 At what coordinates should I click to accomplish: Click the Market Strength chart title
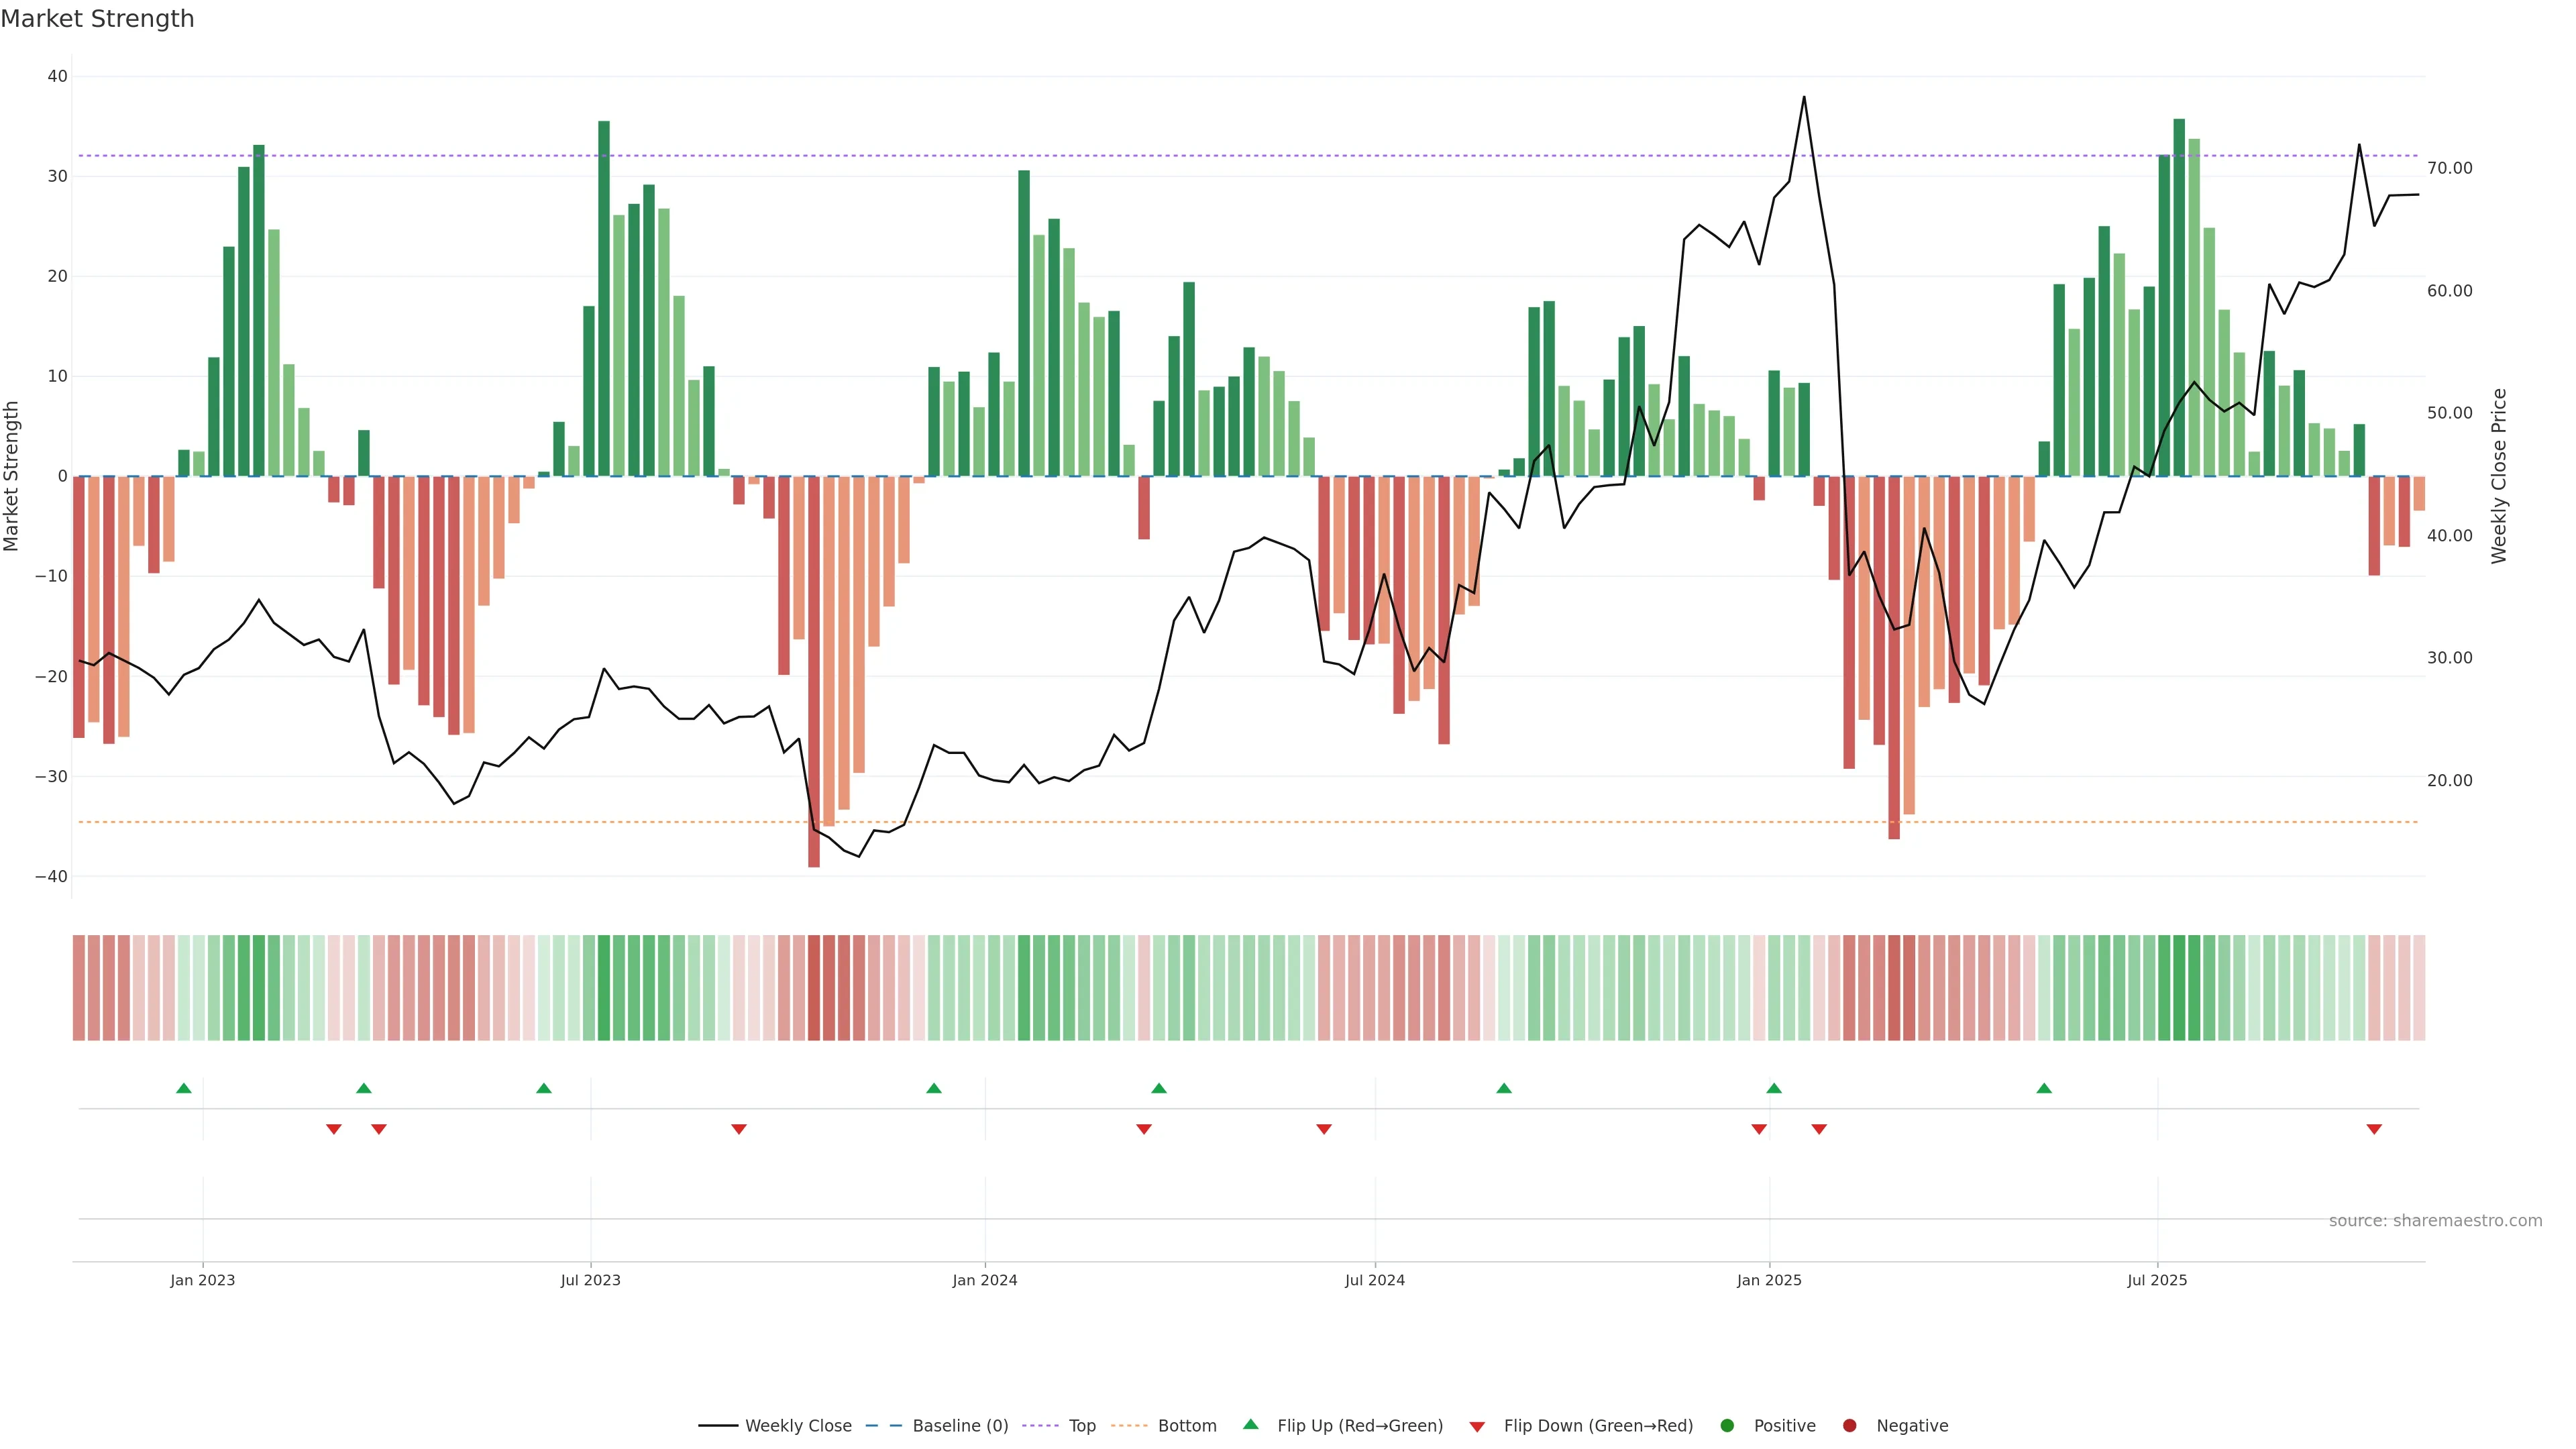pyautogui.click(x=97, y=19)
